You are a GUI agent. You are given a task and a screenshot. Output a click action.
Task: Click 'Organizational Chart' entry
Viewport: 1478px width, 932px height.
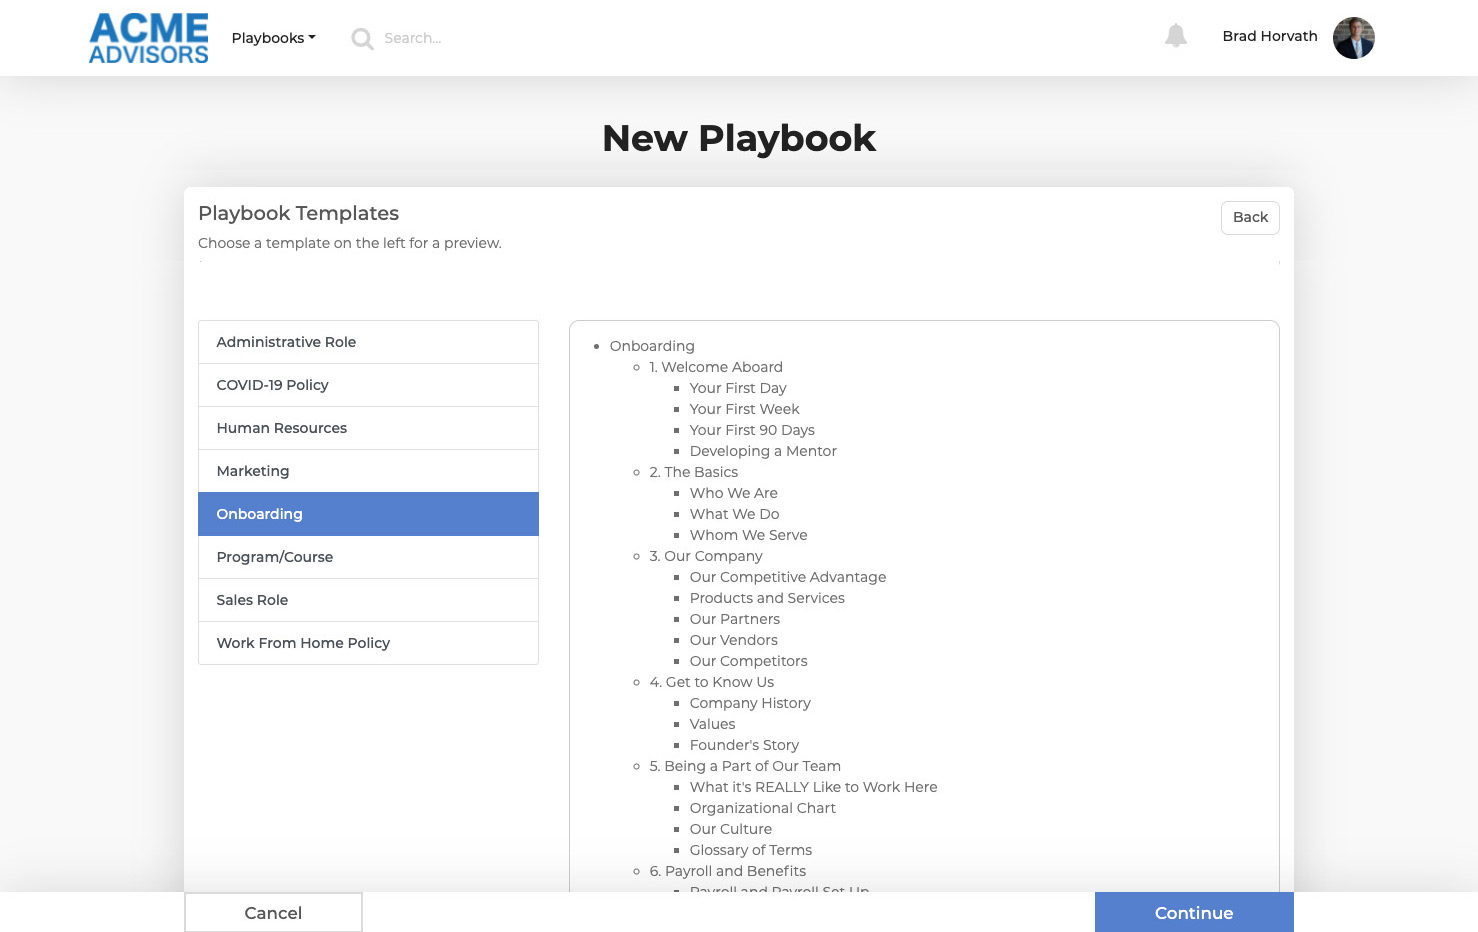coord(762,808)
